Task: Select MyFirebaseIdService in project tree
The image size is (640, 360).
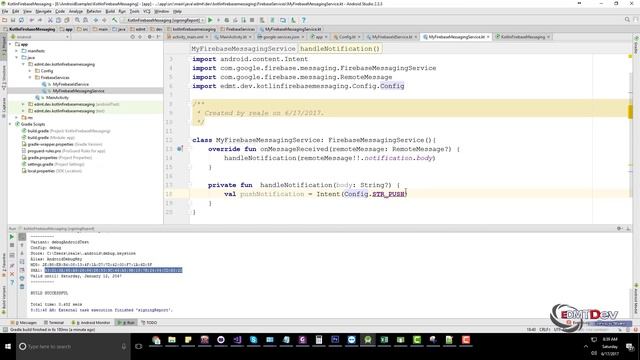Action: (x=70, y=84)
